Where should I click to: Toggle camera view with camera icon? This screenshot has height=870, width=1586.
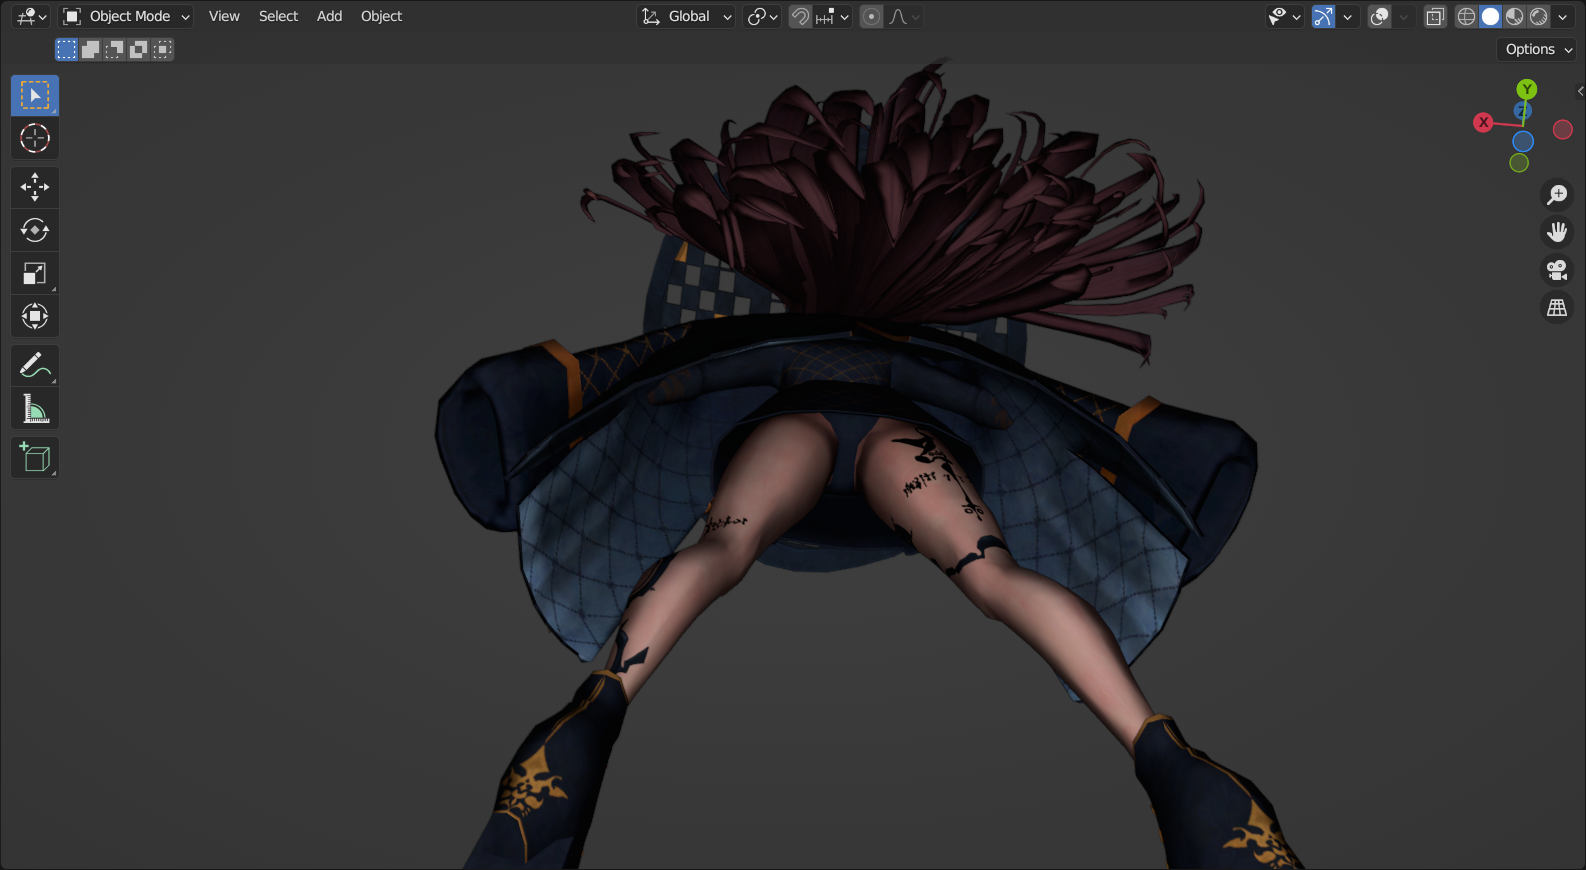click(x=1557, y=270)
